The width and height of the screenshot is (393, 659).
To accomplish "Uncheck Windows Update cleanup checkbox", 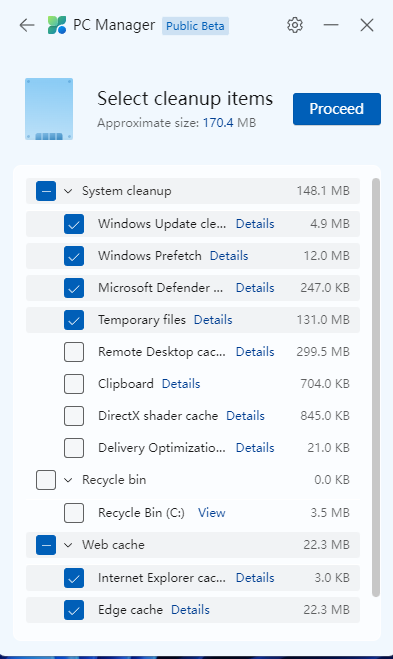I will pos(74,224).
